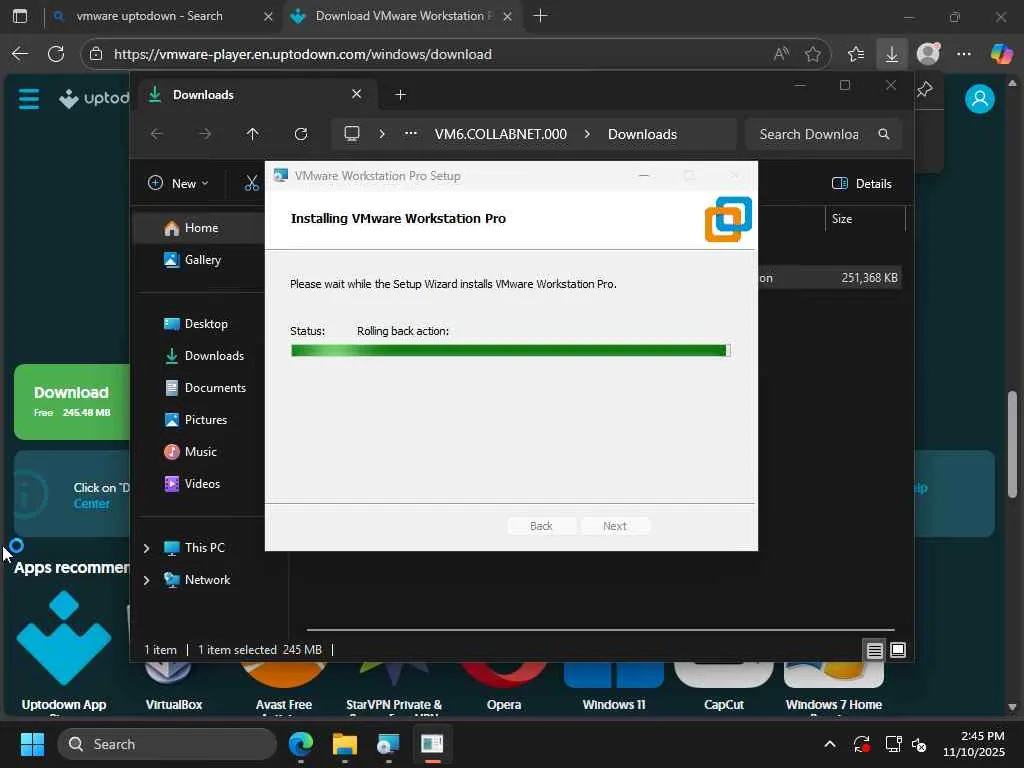Viewport: 1024px width, 768px height.
Task: Click the green Download button on Uptodown
Action: 72,402
